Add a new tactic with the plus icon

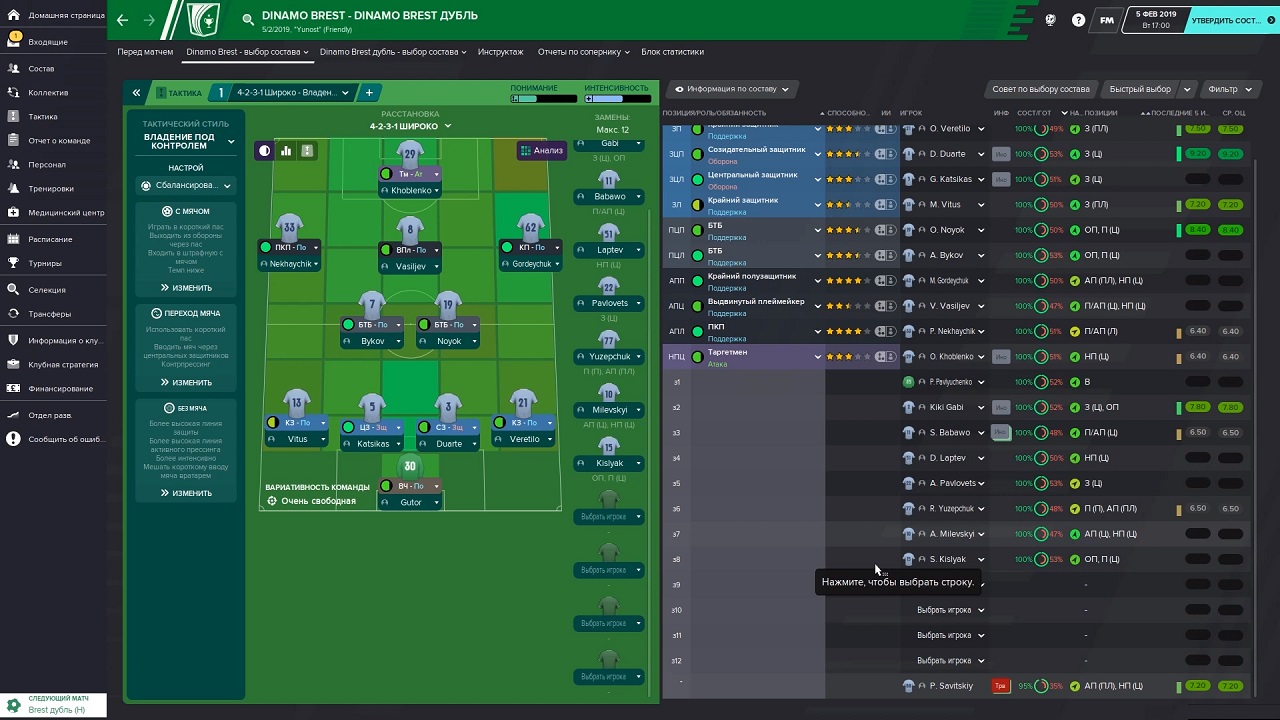pos(369,93)
